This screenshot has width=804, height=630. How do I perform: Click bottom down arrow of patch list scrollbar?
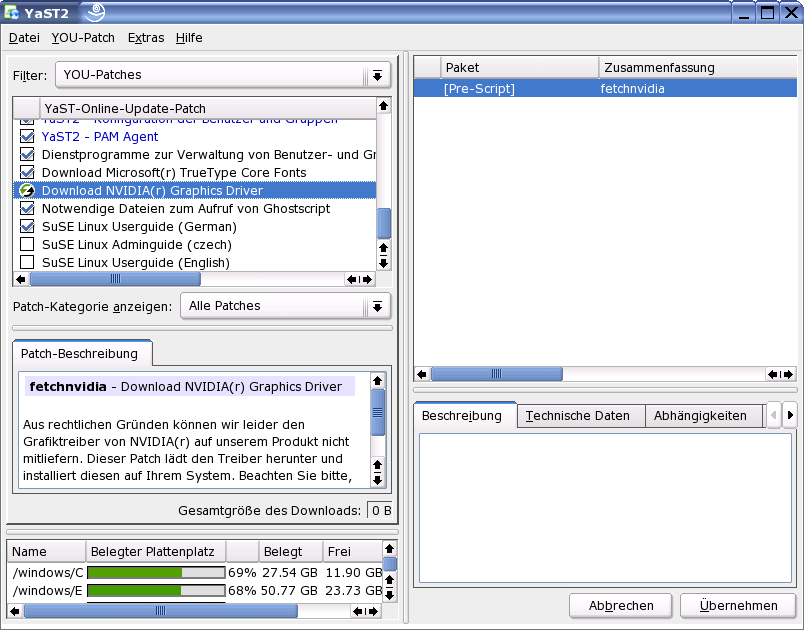tap(383, 263)
